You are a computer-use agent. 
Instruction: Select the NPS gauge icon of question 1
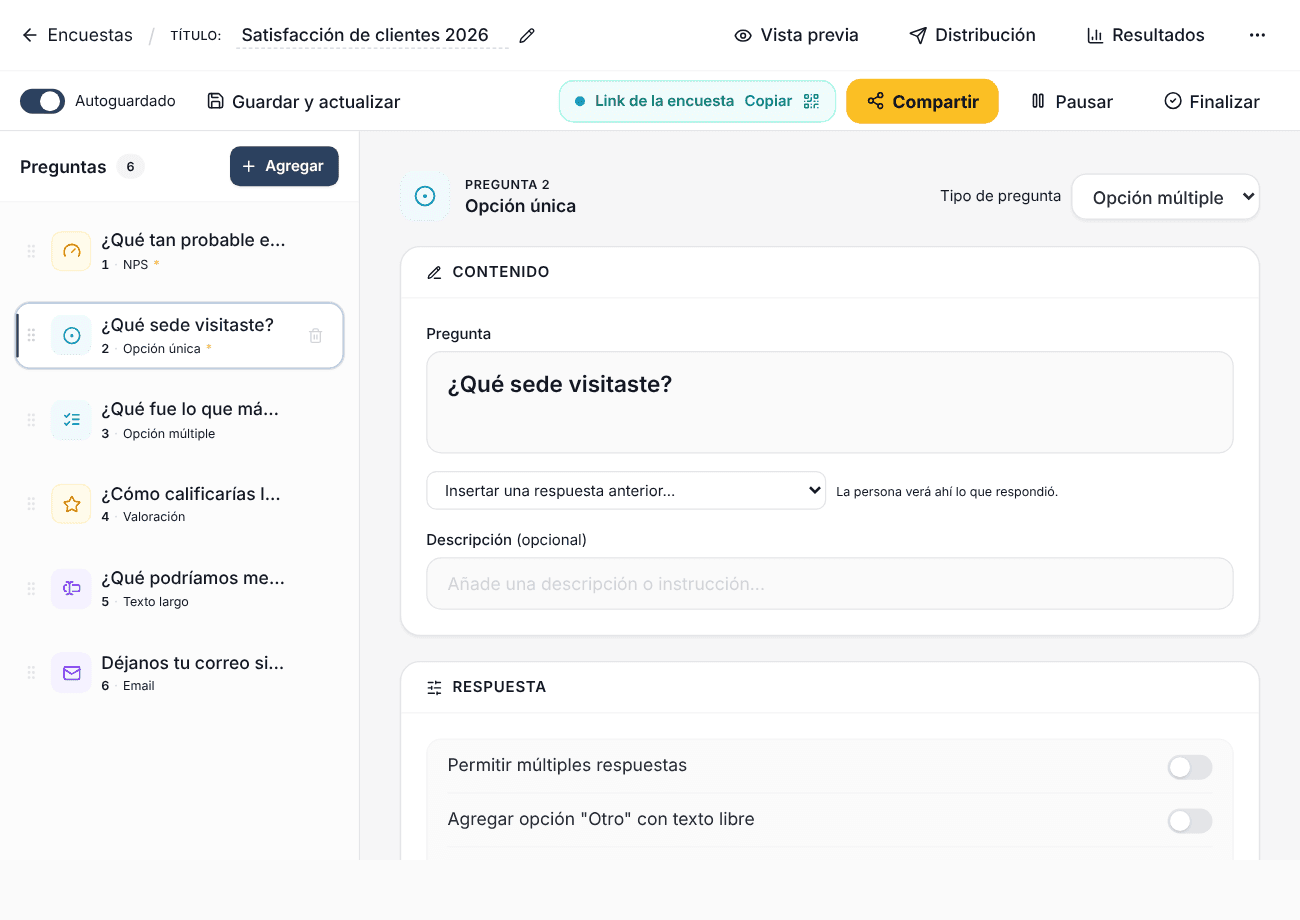point(71,251)
